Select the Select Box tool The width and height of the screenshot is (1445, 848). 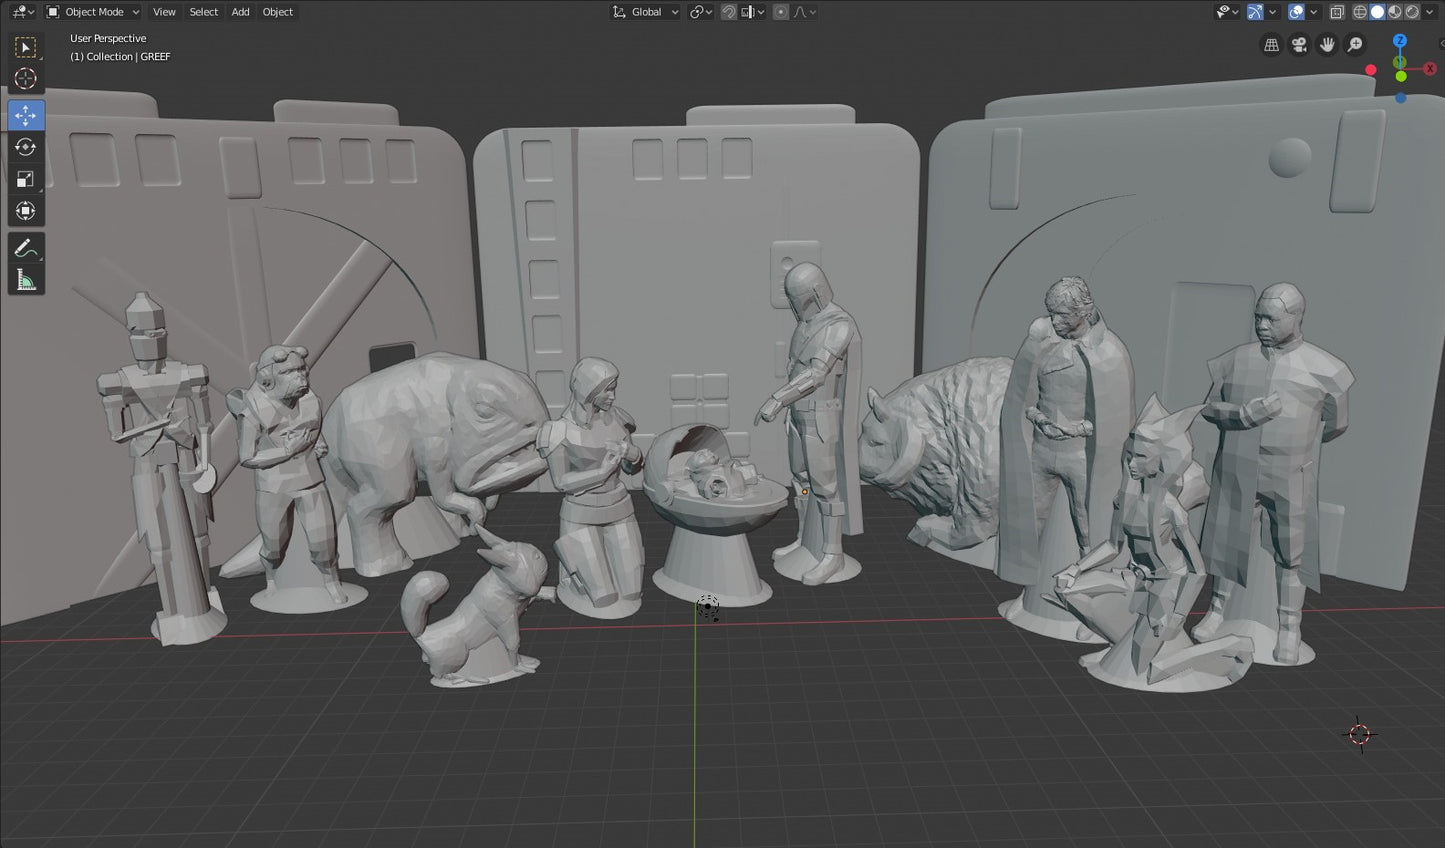point(26,47)
